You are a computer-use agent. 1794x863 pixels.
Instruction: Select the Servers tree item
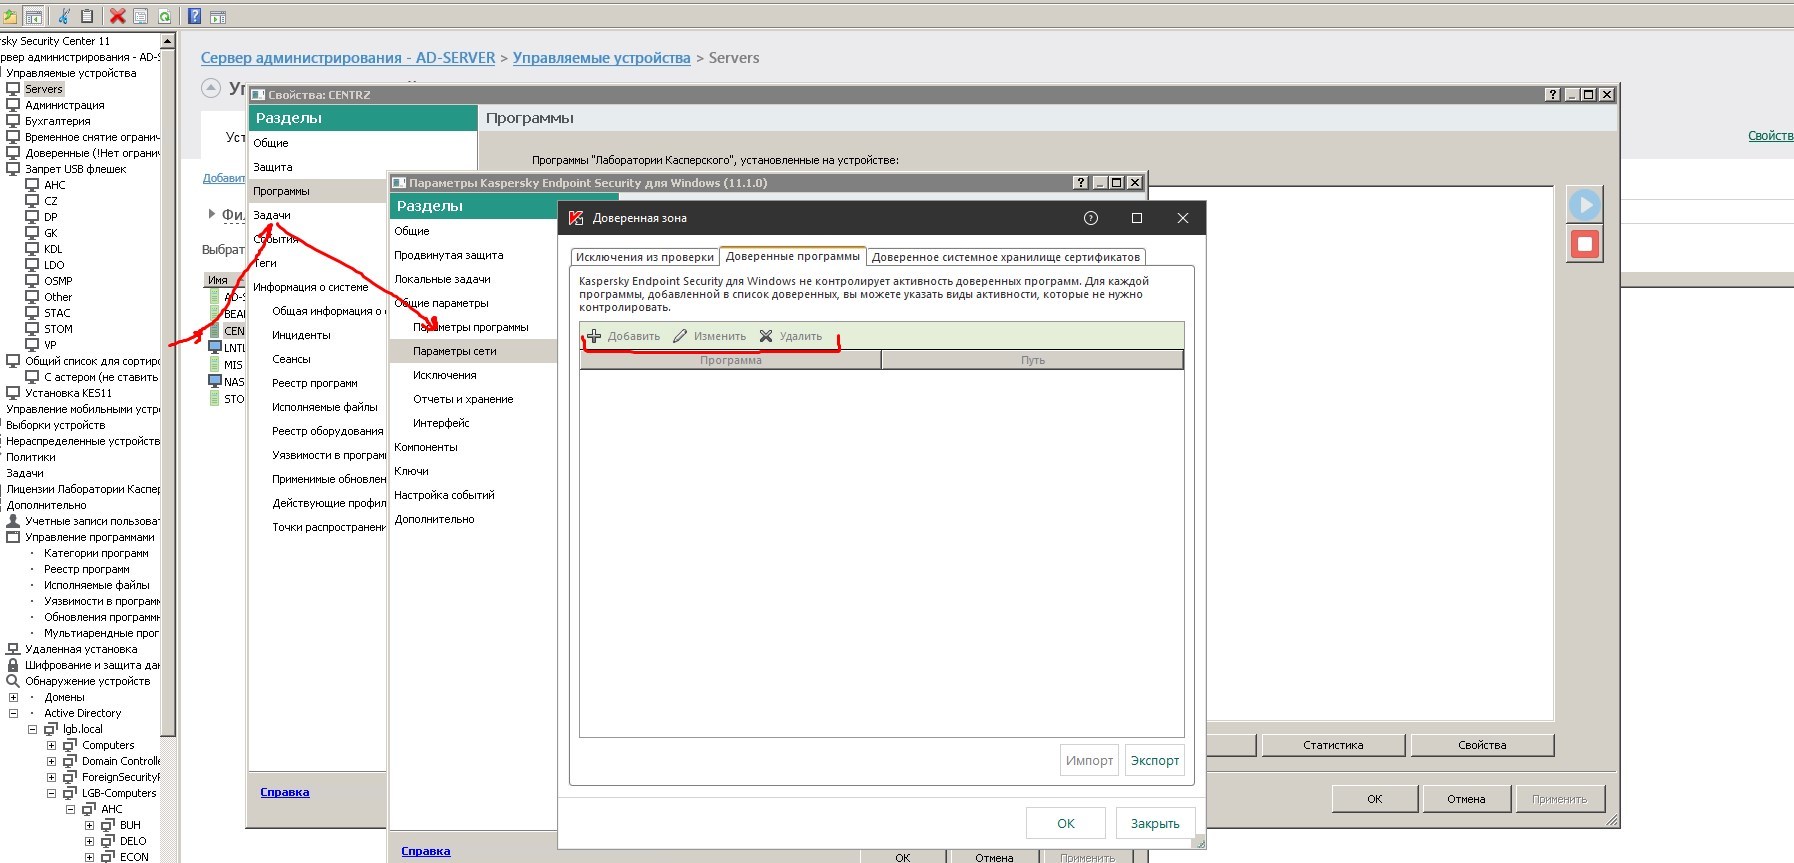click(x=44, y=89)
